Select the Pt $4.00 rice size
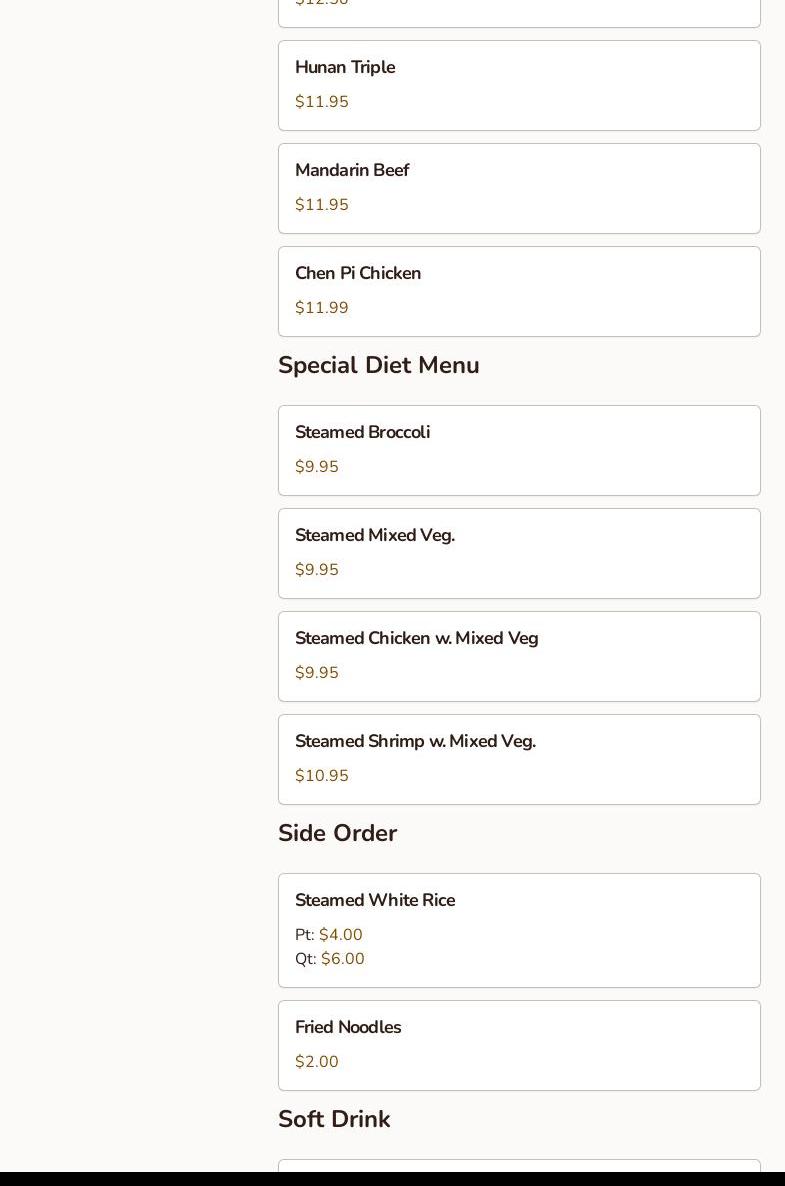The width and height of the screenshot is (785, 1186). [329, 935]
